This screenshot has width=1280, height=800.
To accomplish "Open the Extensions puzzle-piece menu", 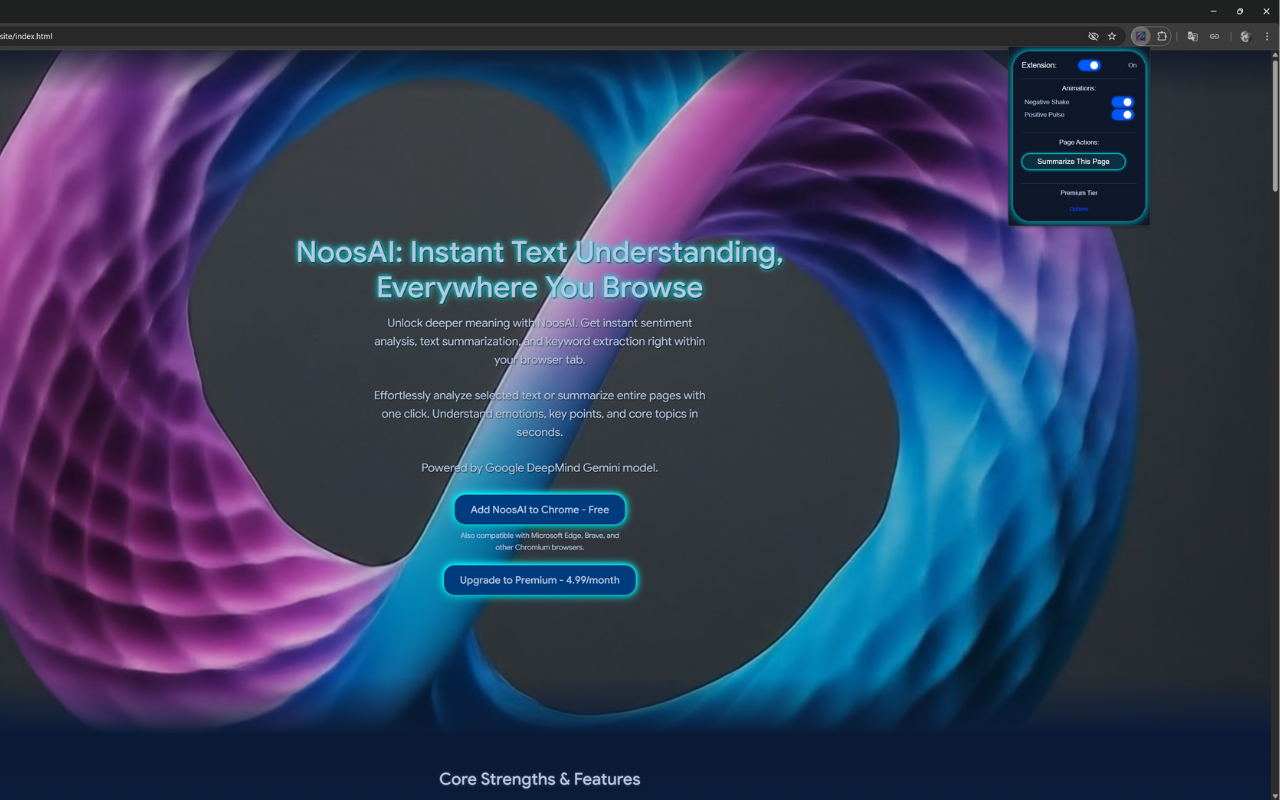I will (1162, 36).
